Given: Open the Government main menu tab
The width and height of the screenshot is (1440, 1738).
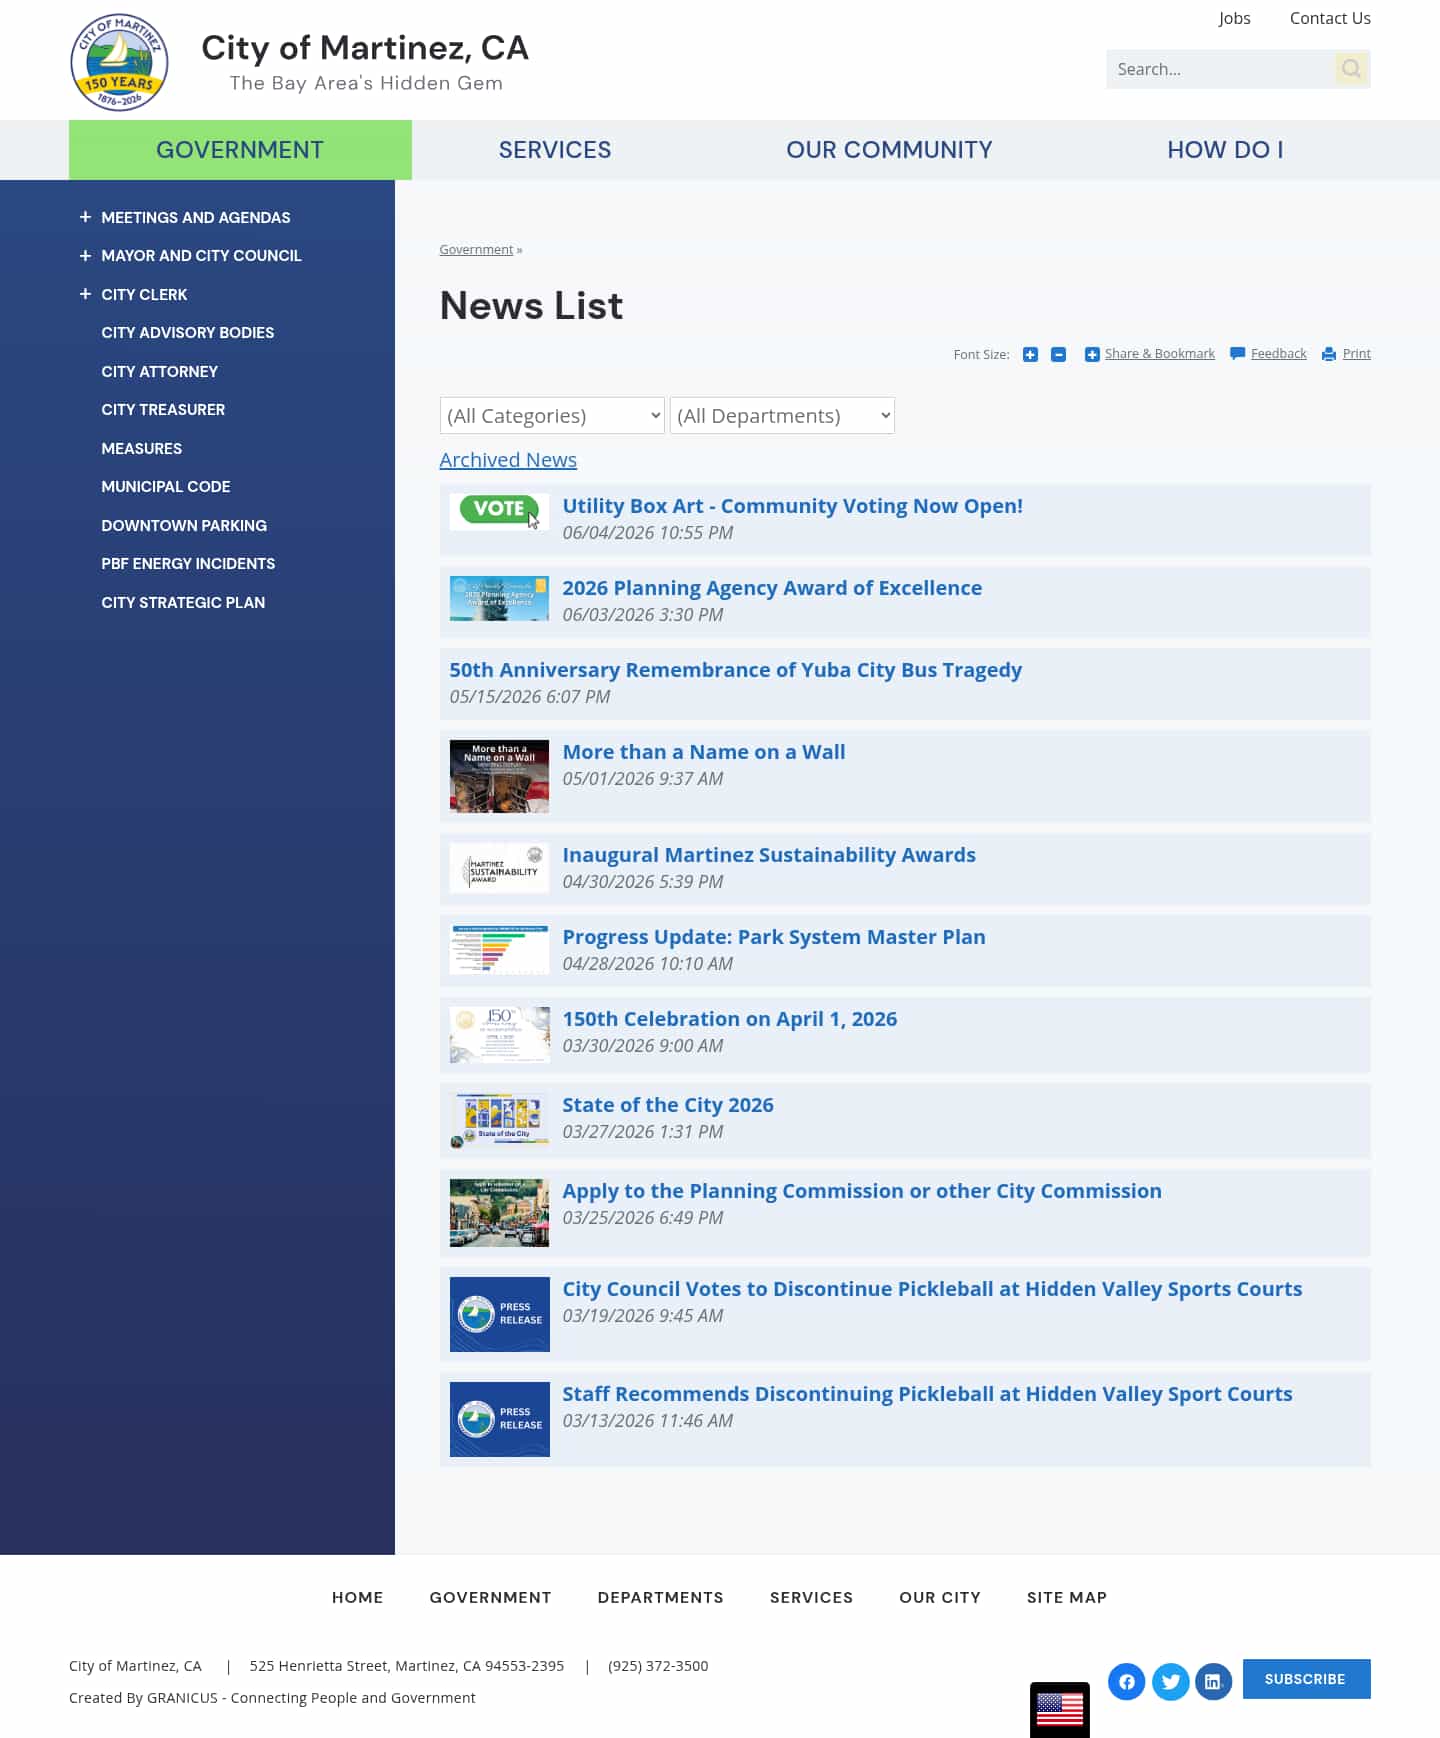Looking at the screenshot, I should click(x=240, y=150).
